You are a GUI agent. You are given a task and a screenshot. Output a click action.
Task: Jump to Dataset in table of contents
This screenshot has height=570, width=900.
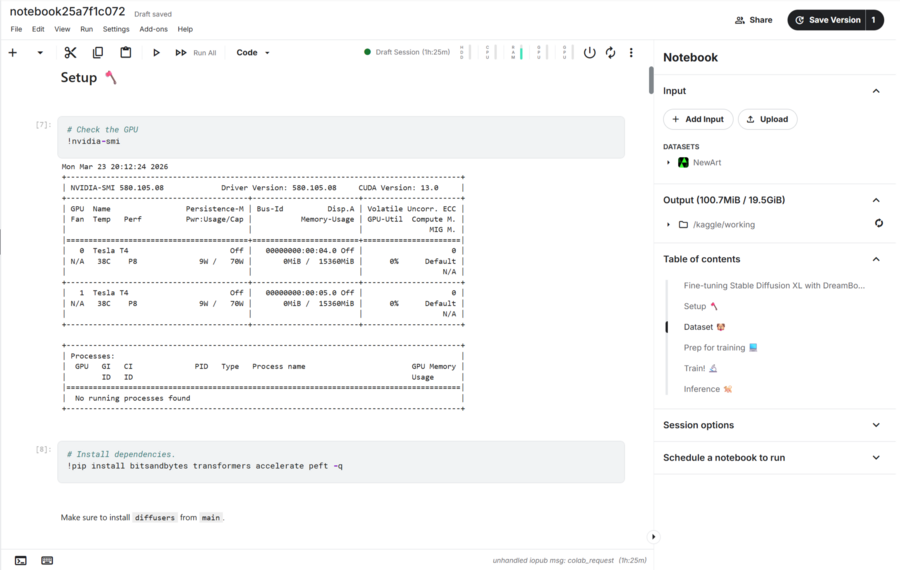704,327
